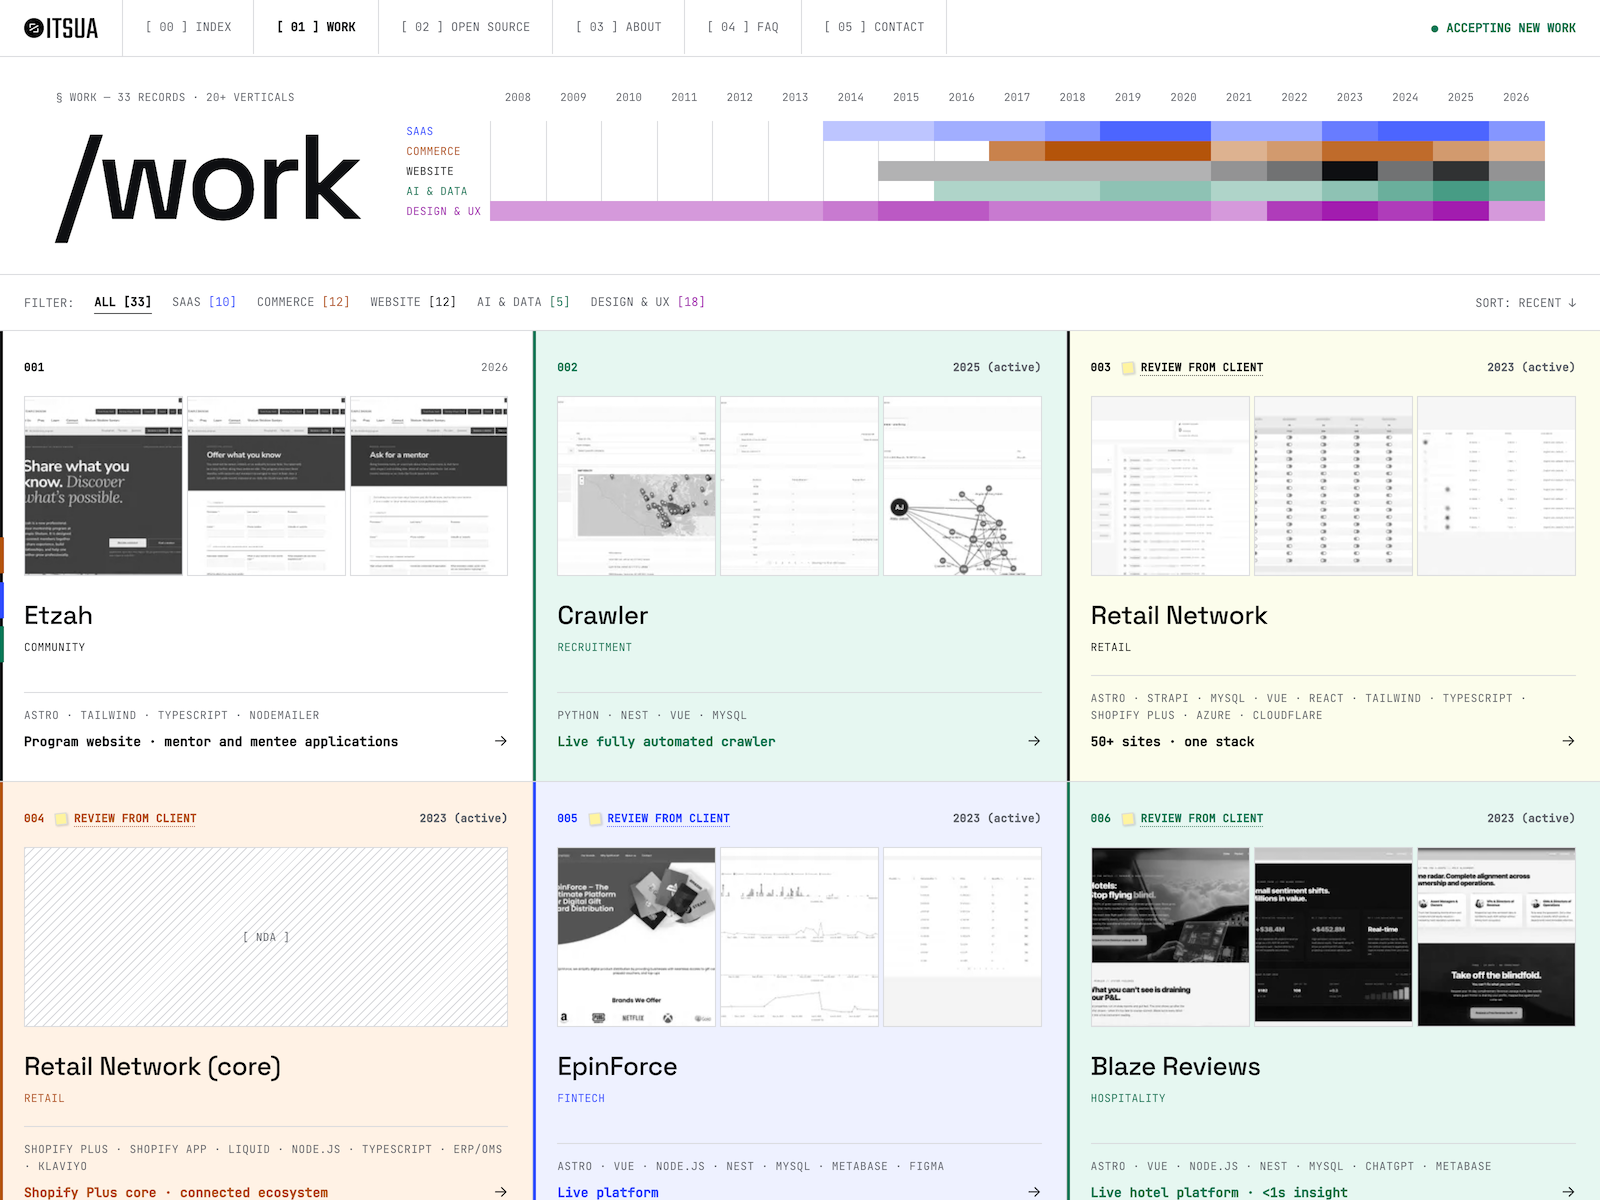Image resolution: width=1600 pixels, height=1200 pixels.
Task: Open EpinForce gift card screenshot
Action: [x=636, y=937]
